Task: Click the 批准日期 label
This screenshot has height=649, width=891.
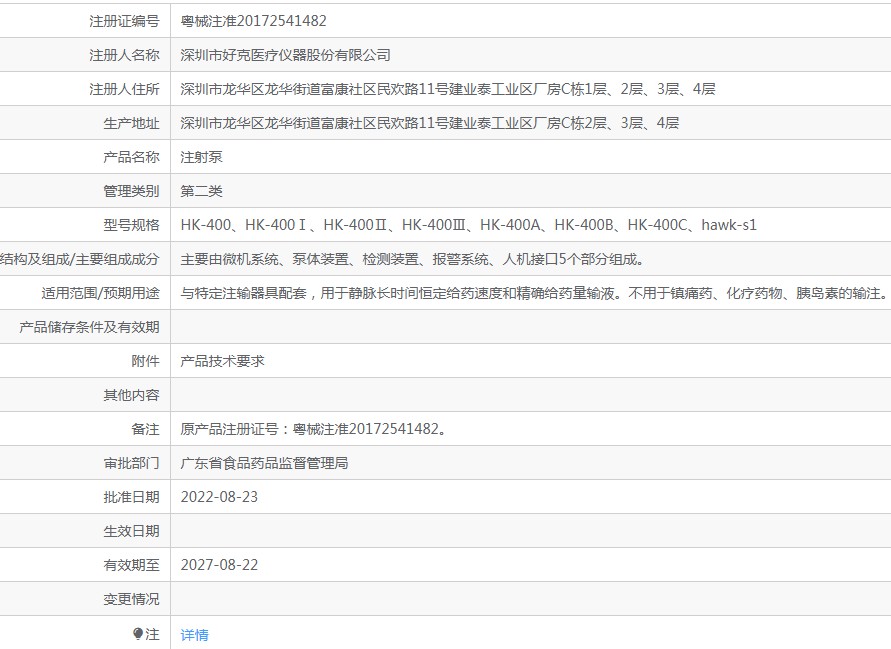Action: click(x=131, y=497)
